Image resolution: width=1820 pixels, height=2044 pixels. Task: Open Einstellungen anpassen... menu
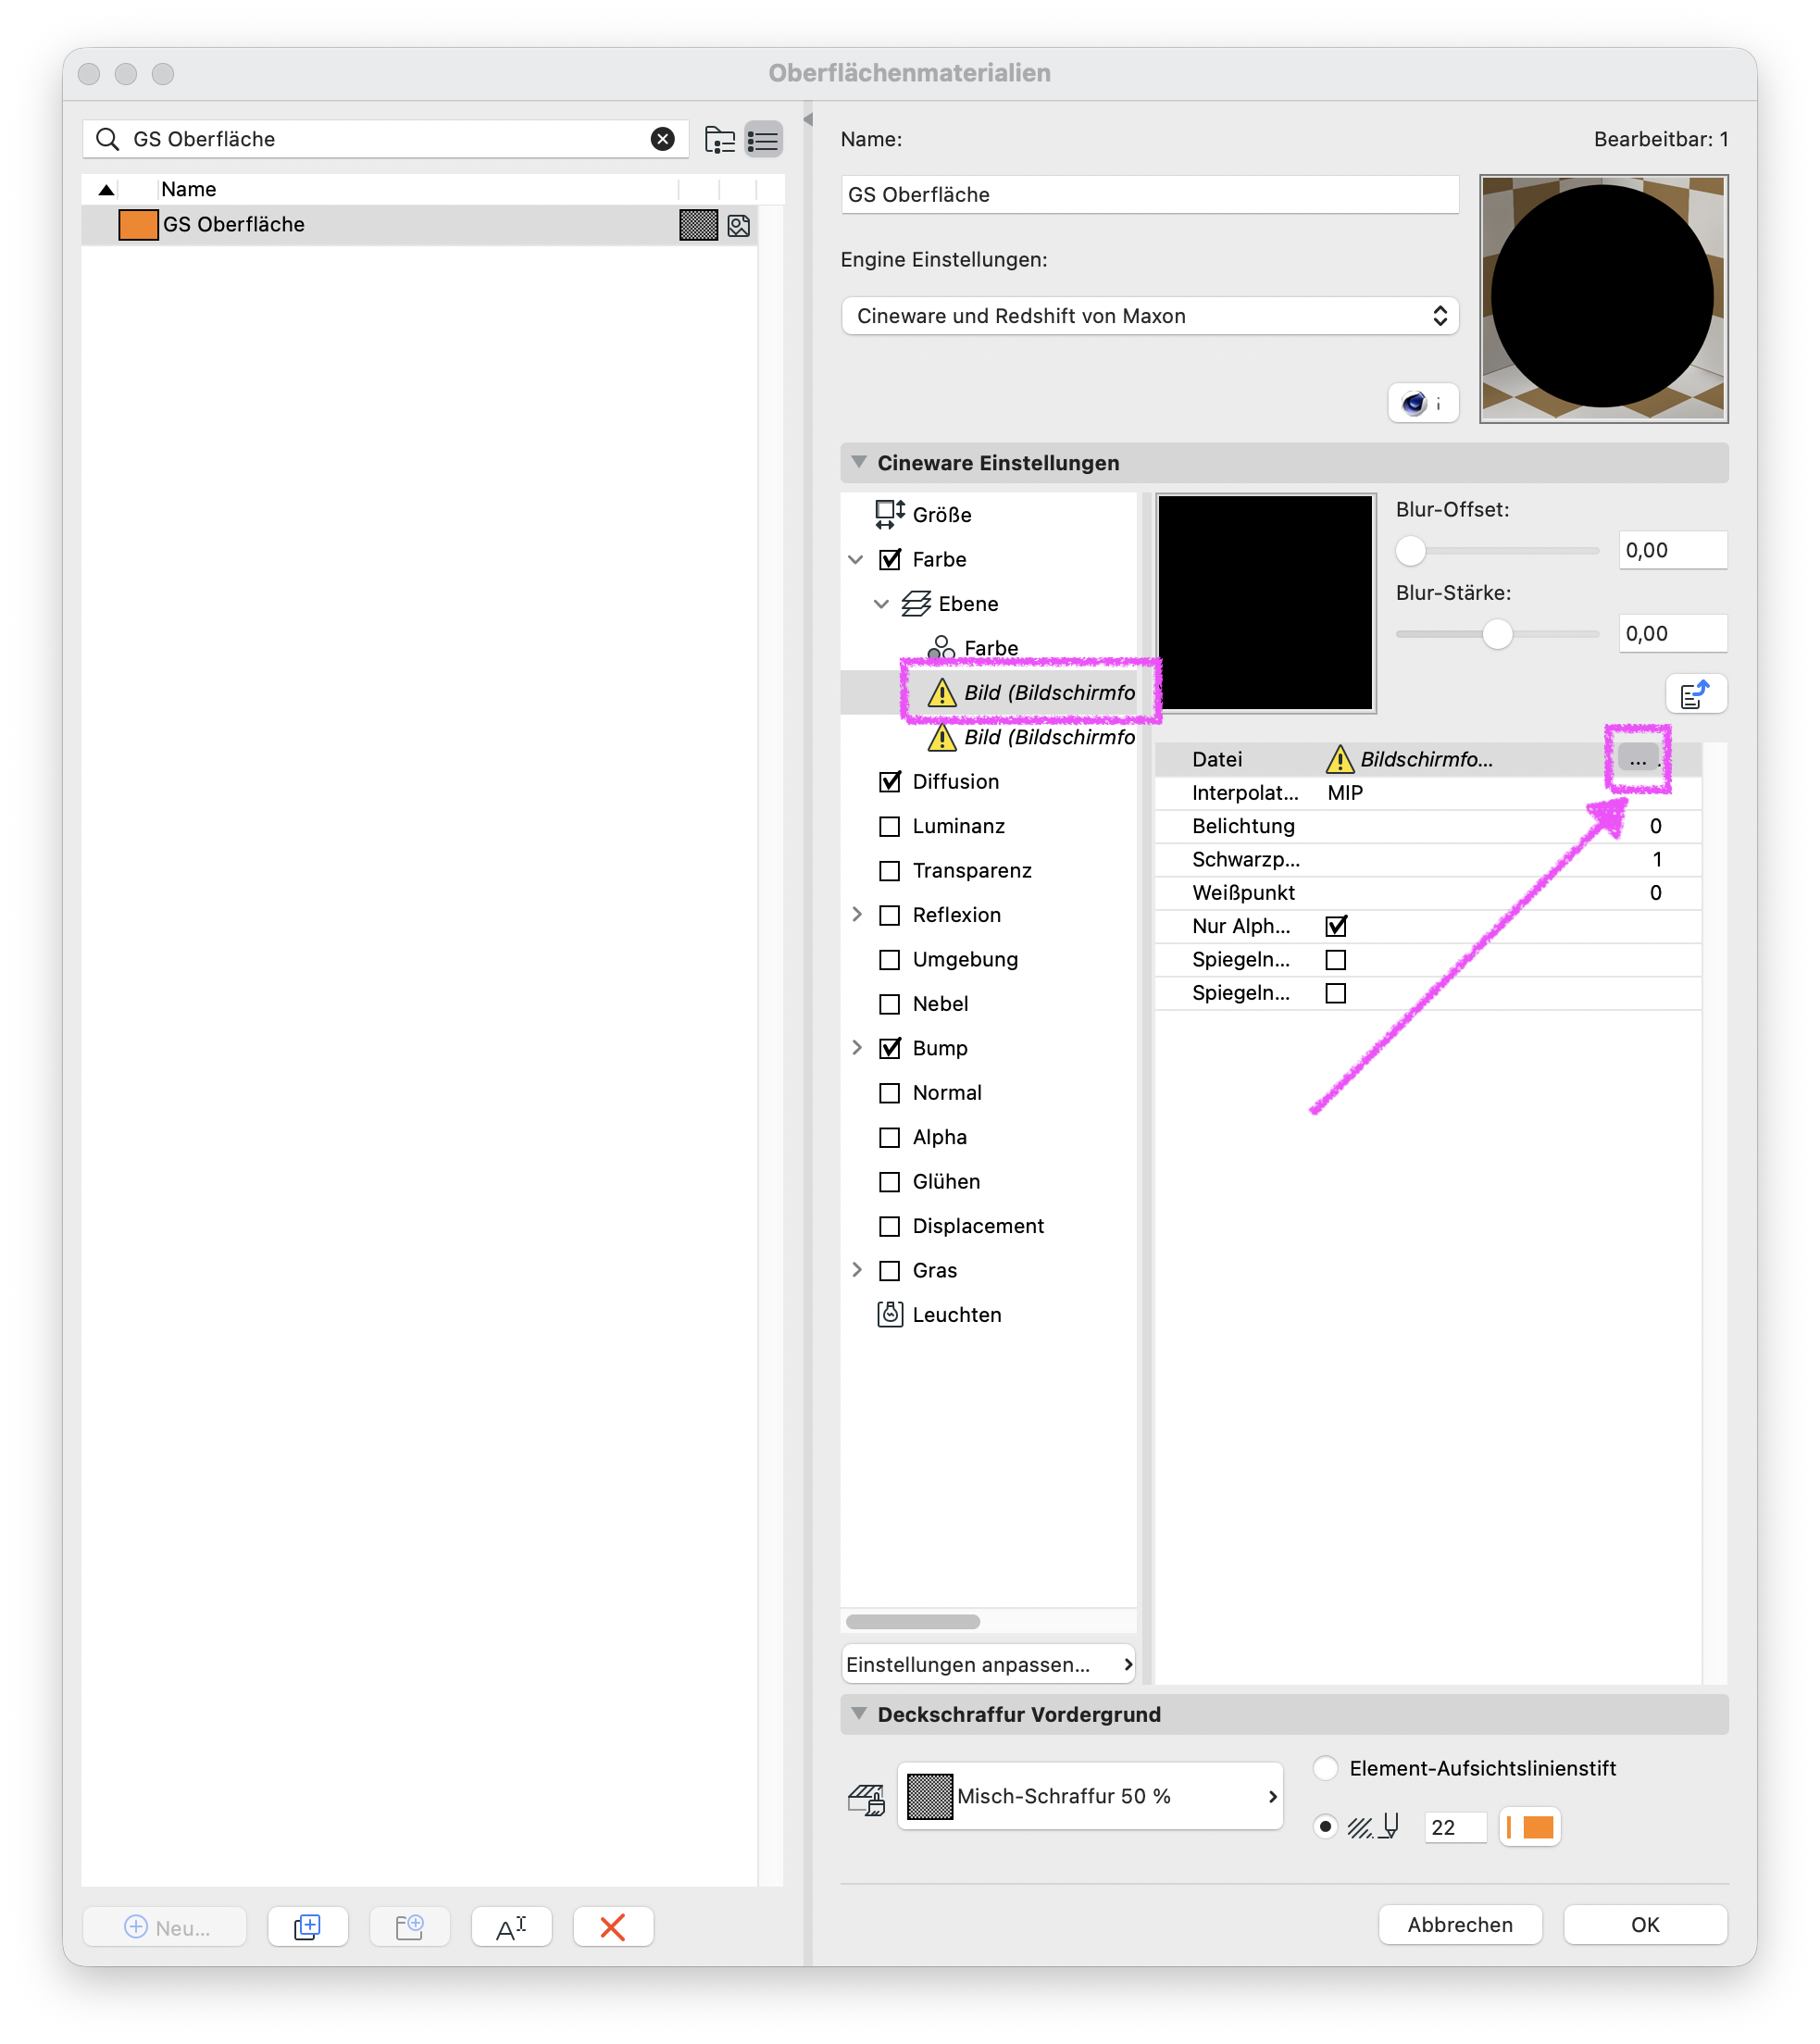989,1664
